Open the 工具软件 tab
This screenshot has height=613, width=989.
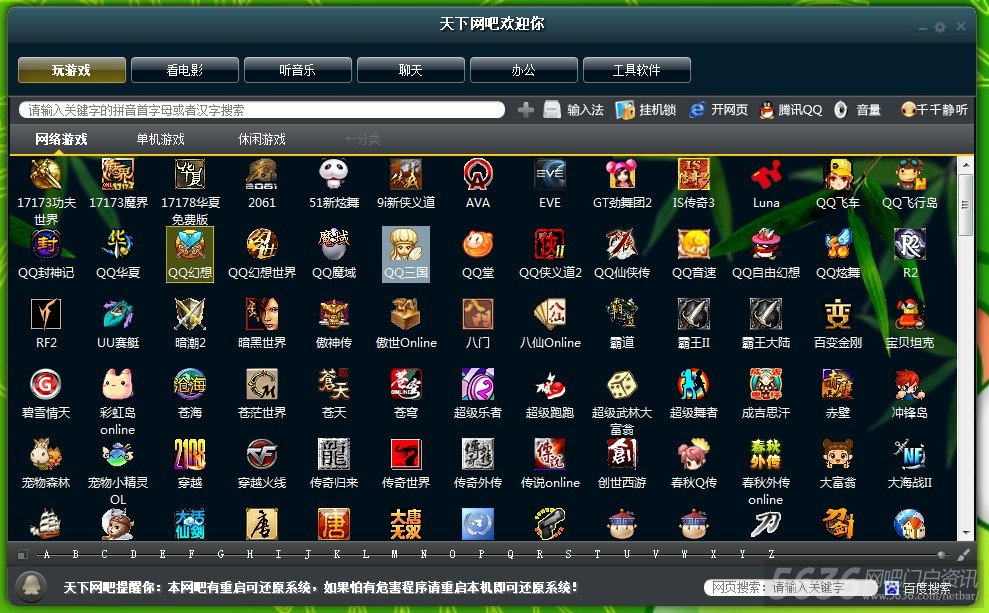point(636,70)
